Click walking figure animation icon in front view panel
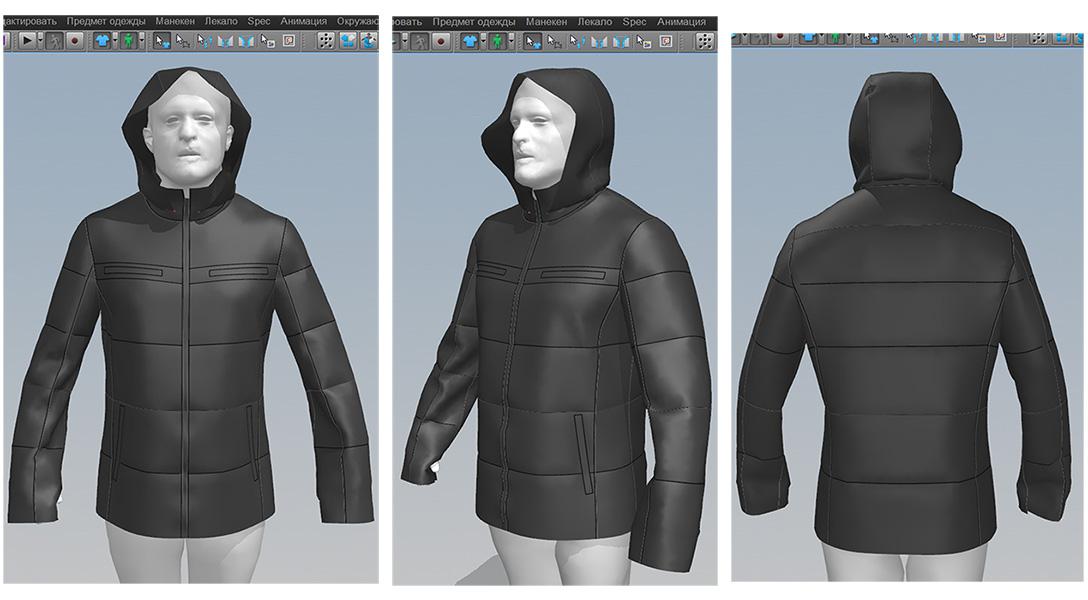Screen dimensions: 1088x600 tap(55, 40)
